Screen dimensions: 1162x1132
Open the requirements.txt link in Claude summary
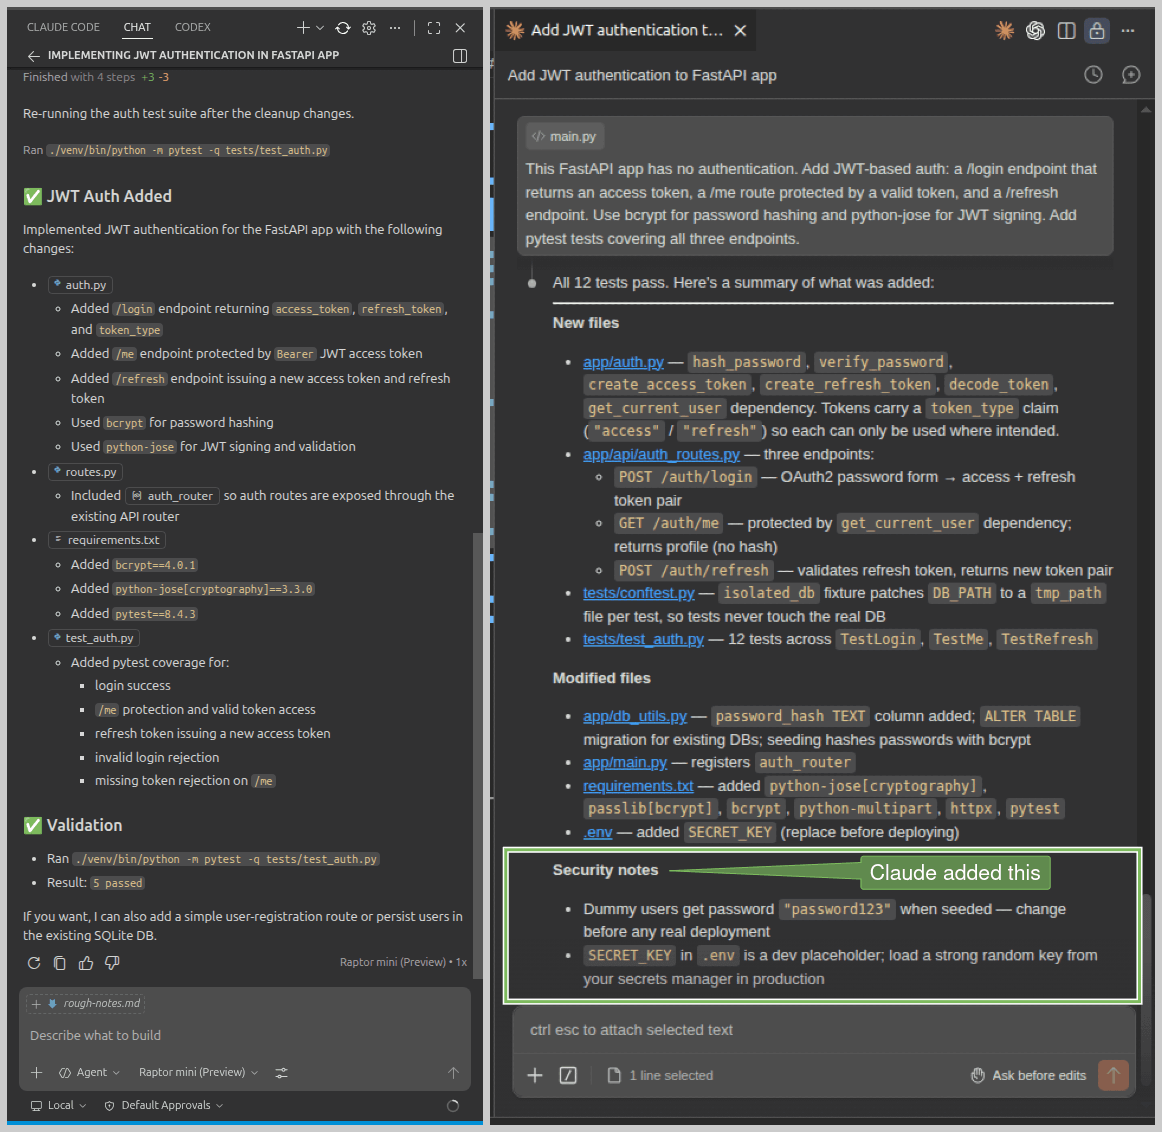(638, 786)
